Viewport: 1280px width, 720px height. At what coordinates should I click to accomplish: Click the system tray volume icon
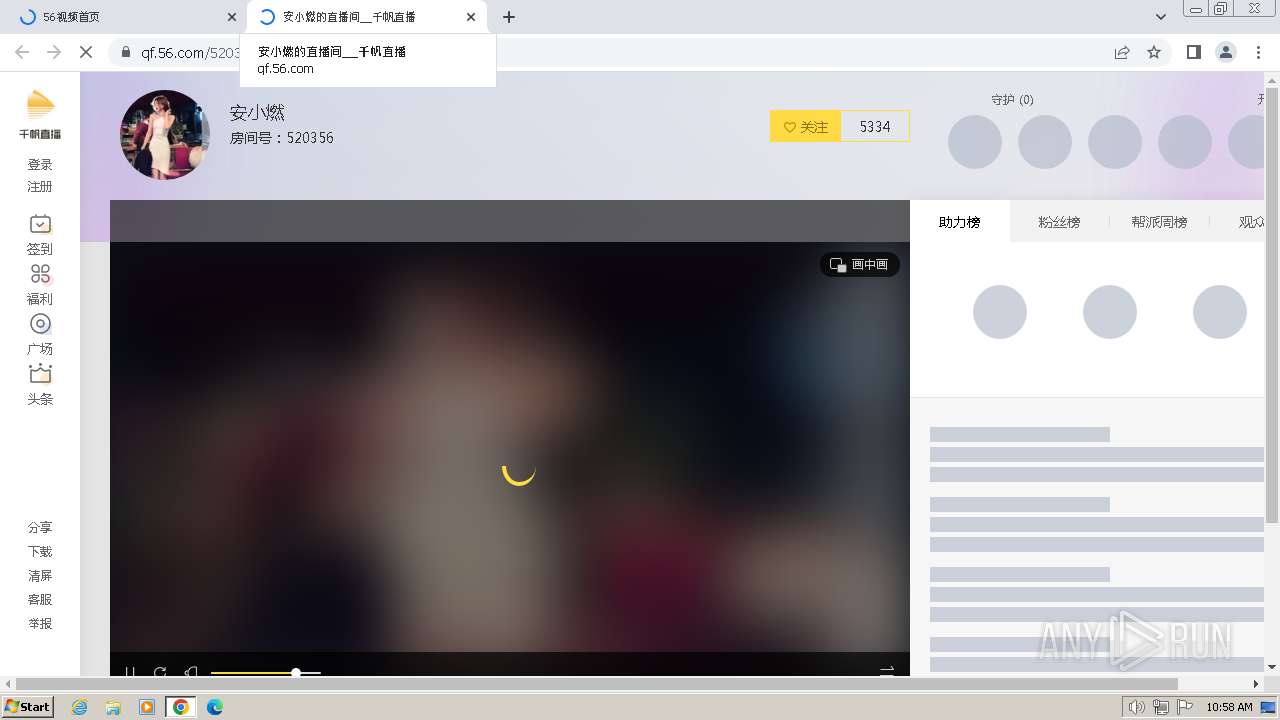tap(1137, 707)
